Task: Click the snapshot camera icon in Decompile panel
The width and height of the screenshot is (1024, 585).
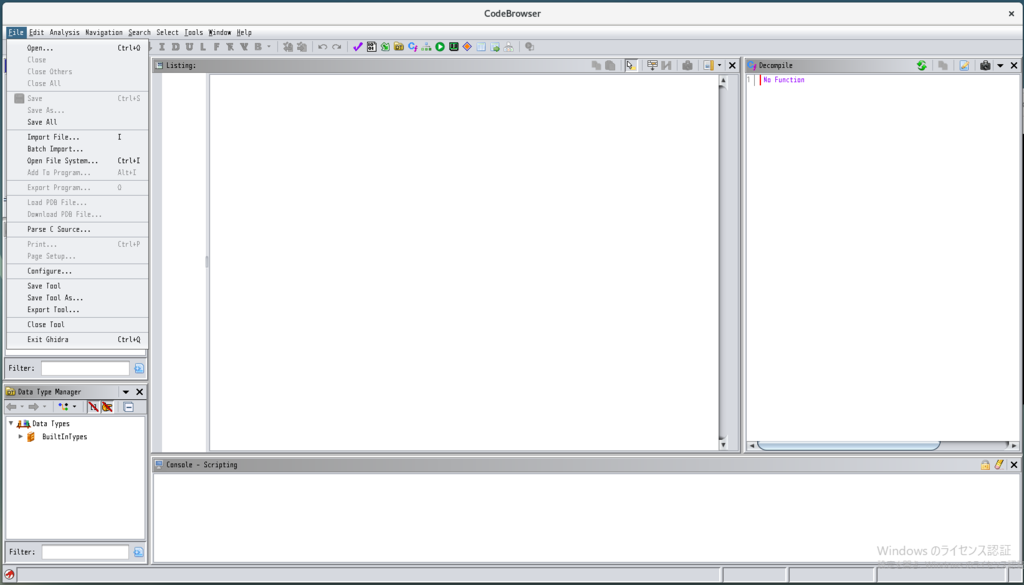Action: 985,65
